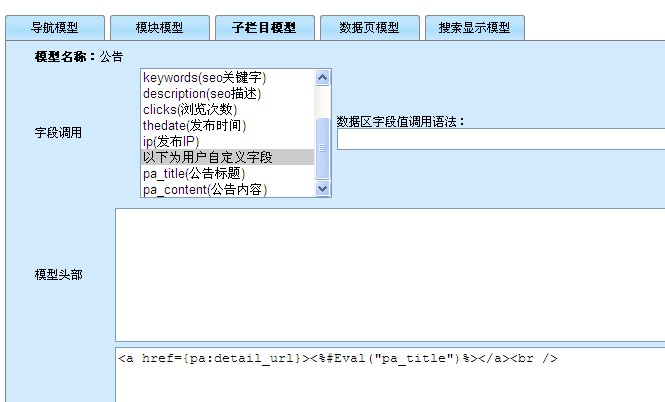Select the 以下为用户自定义字段 list entry
Screen dimensions: 665x402
tap(214, 157)
